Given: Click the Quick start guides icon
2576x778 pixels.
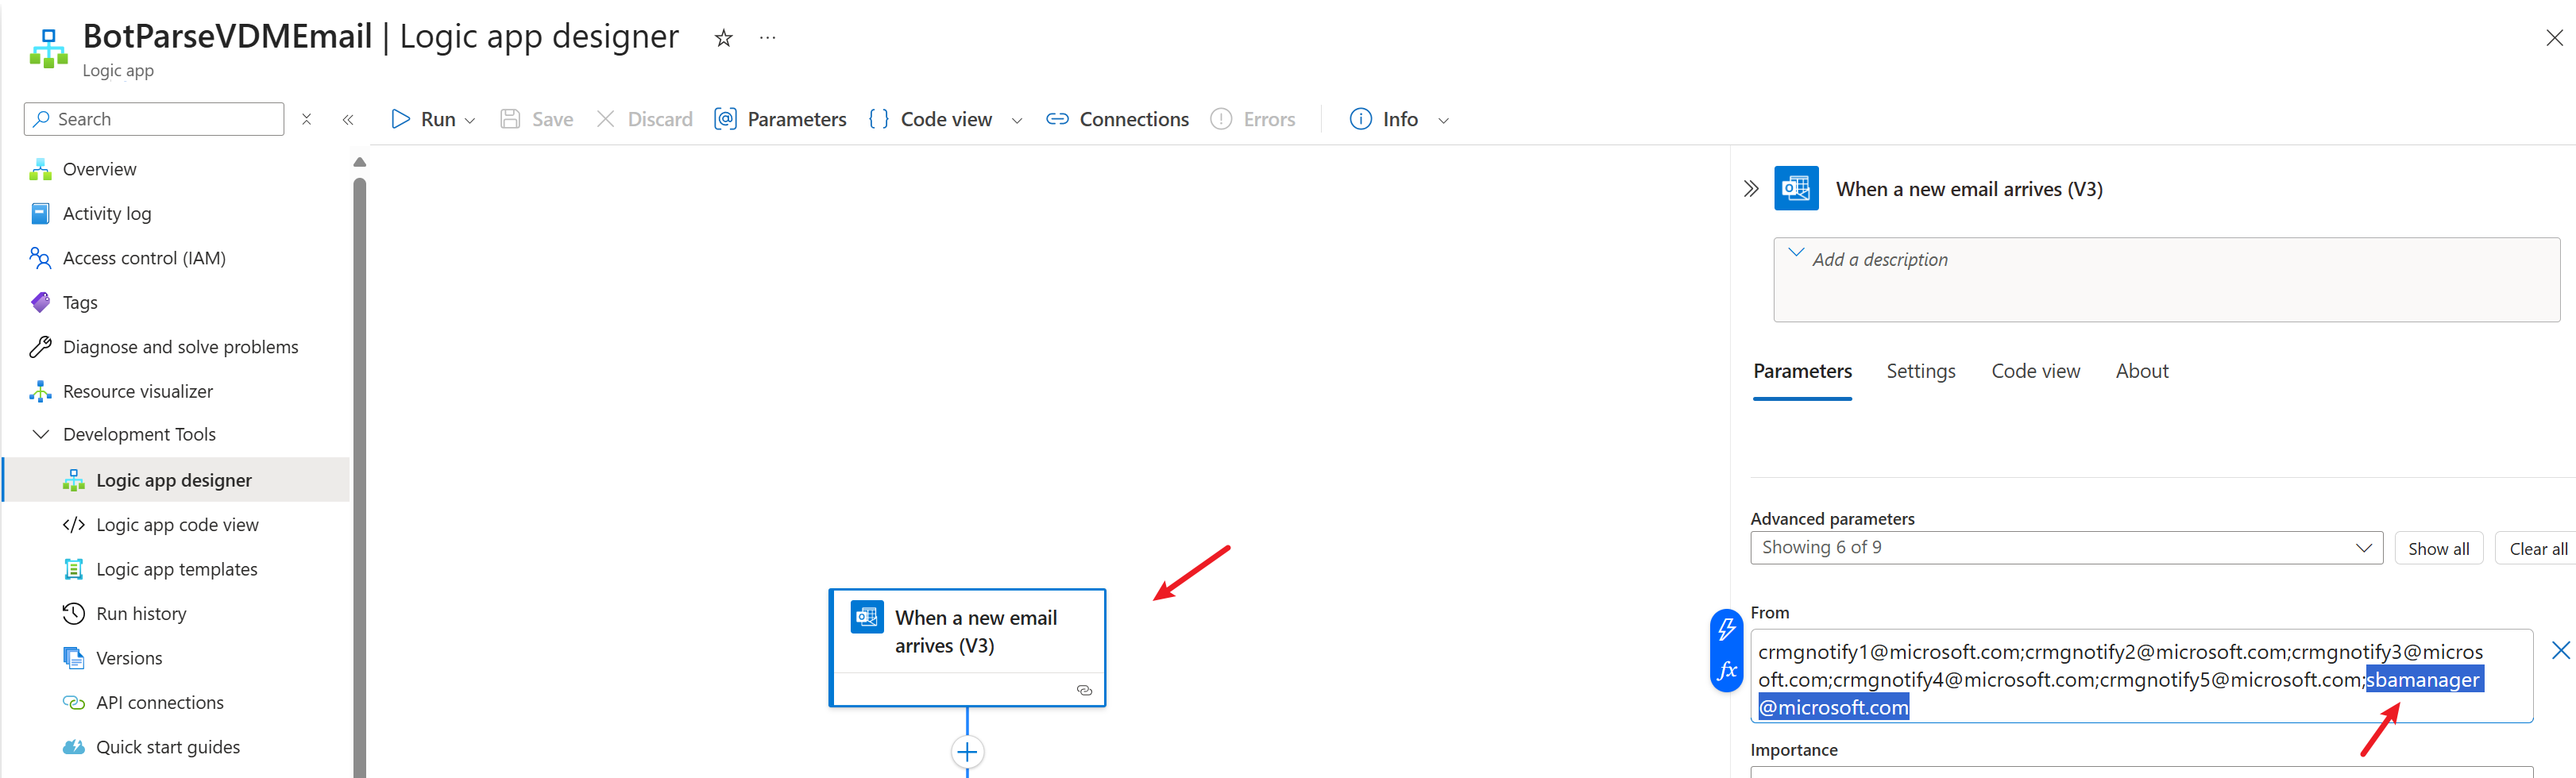Looking at the screenshot, I should [73, 747].
